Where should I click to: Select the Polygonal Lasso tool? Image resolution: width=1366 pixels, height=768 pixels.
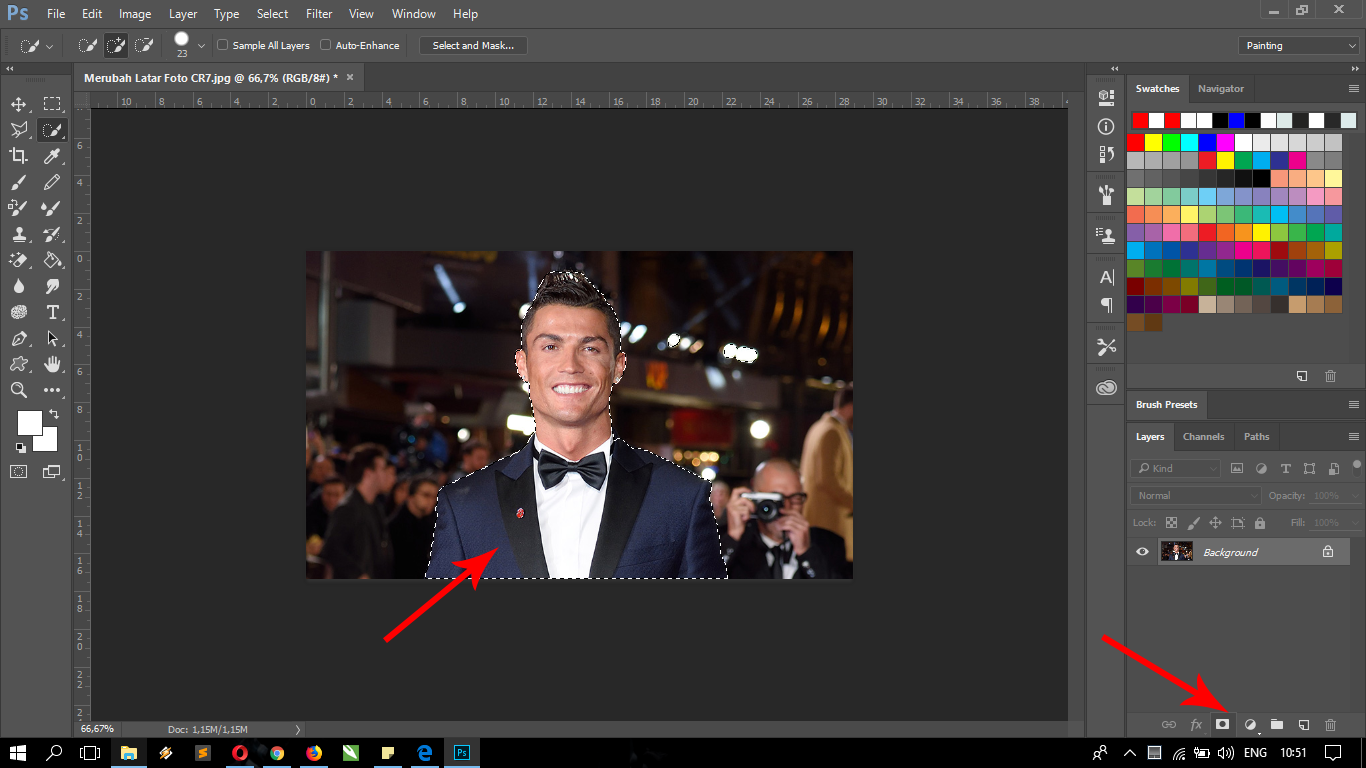[x=18, y=130]
